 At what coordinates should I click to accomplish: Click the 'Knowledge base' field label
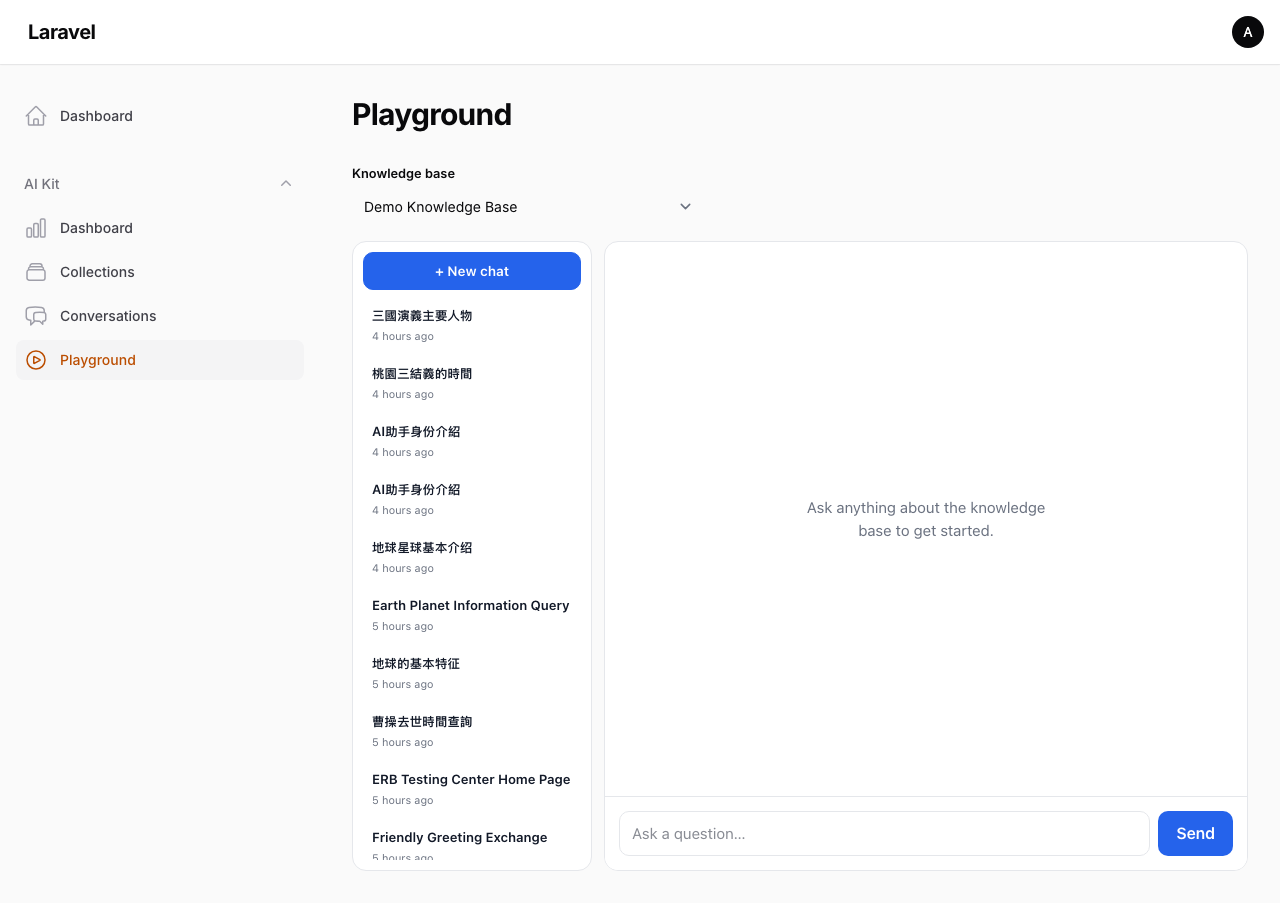pyautogui.click(x=403, y=173)
